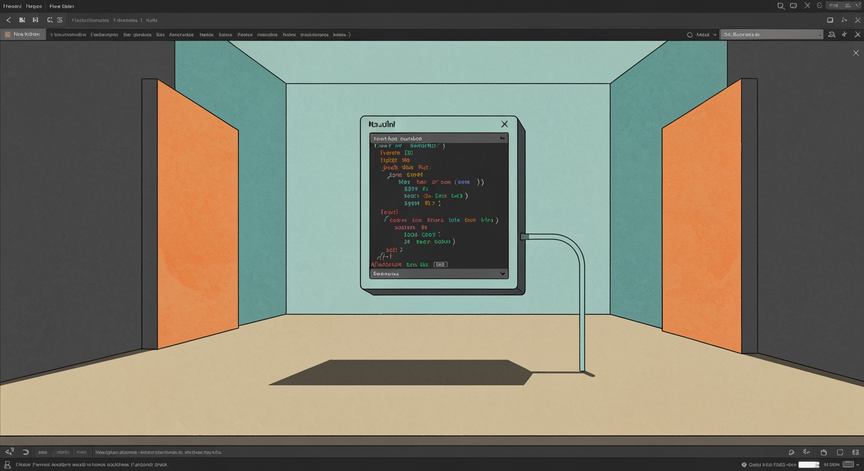Click the first small button after the undo arrow
This screenshot has width=864, height=471.
click(x=42, y=452)
